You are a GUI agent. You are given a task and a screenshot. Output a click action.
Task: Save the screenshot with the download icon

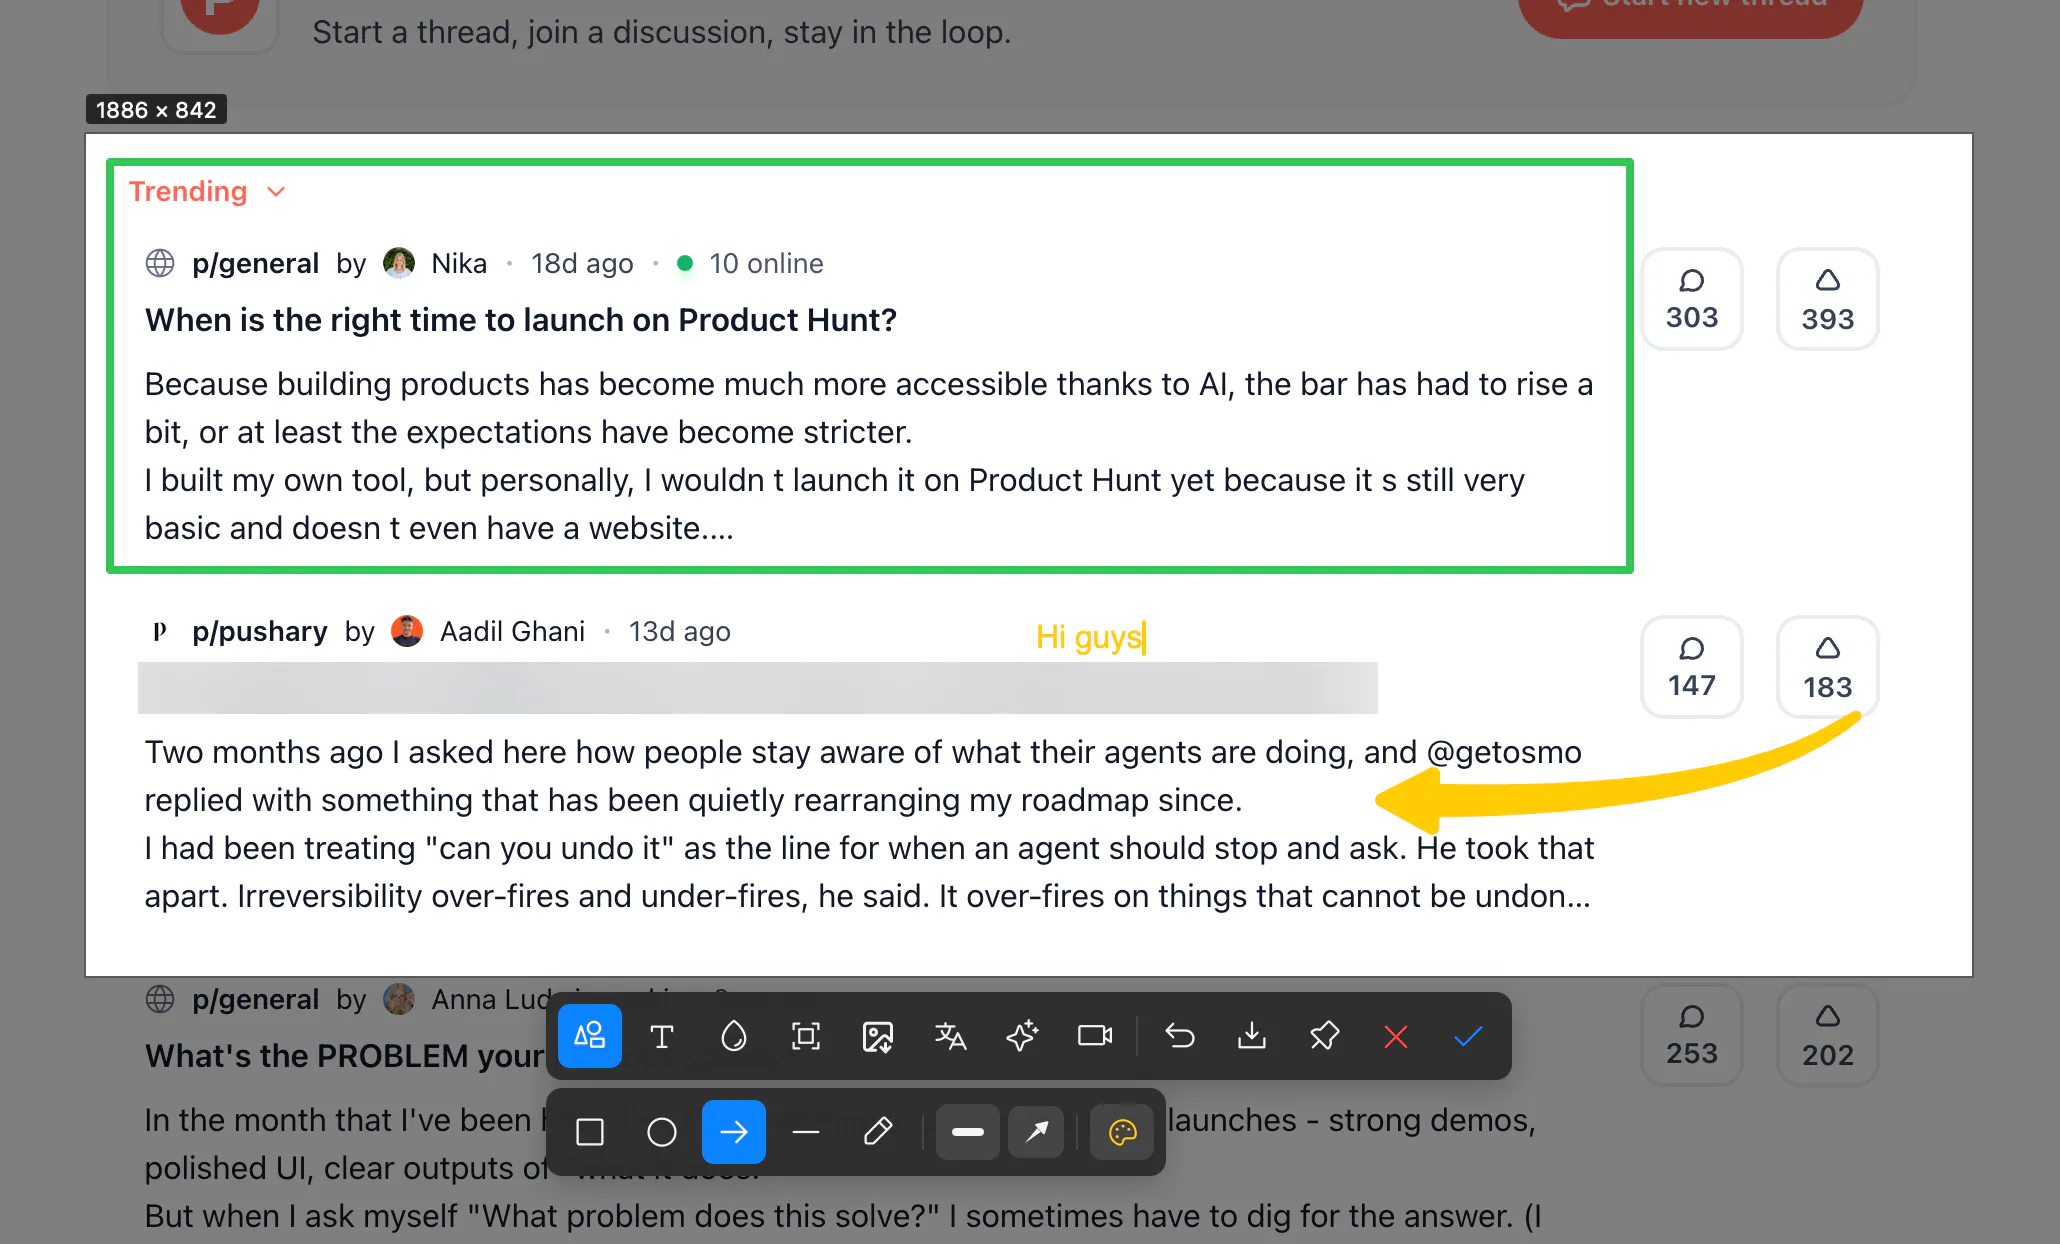pyautogui.click(x=1252, y=1036)
